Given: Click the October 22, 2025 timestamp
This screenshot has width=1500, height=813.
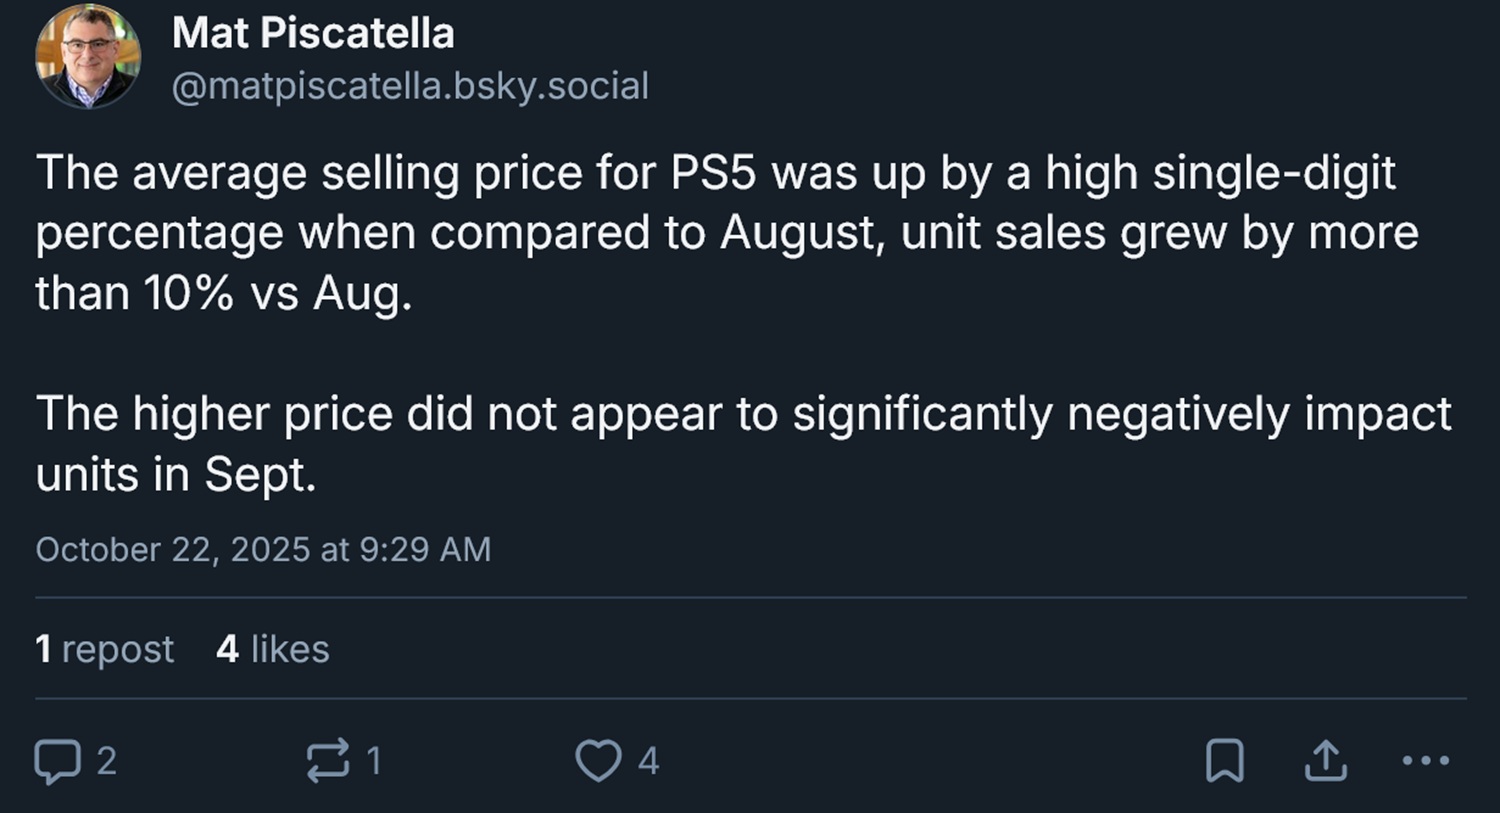Looking at the screenshot, I should [263, 549].
